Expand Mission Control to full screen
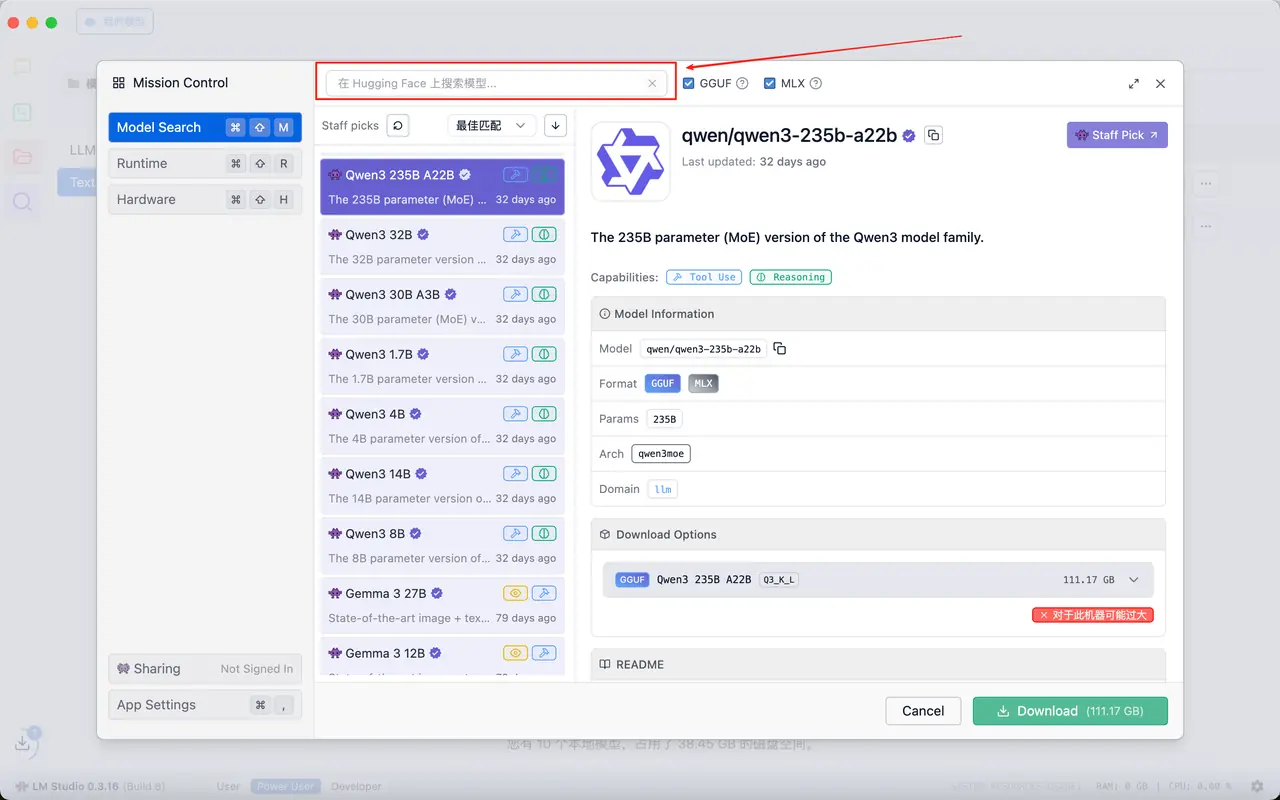The height and width of the screenshot is (800, 1280). pos(1134,84)
